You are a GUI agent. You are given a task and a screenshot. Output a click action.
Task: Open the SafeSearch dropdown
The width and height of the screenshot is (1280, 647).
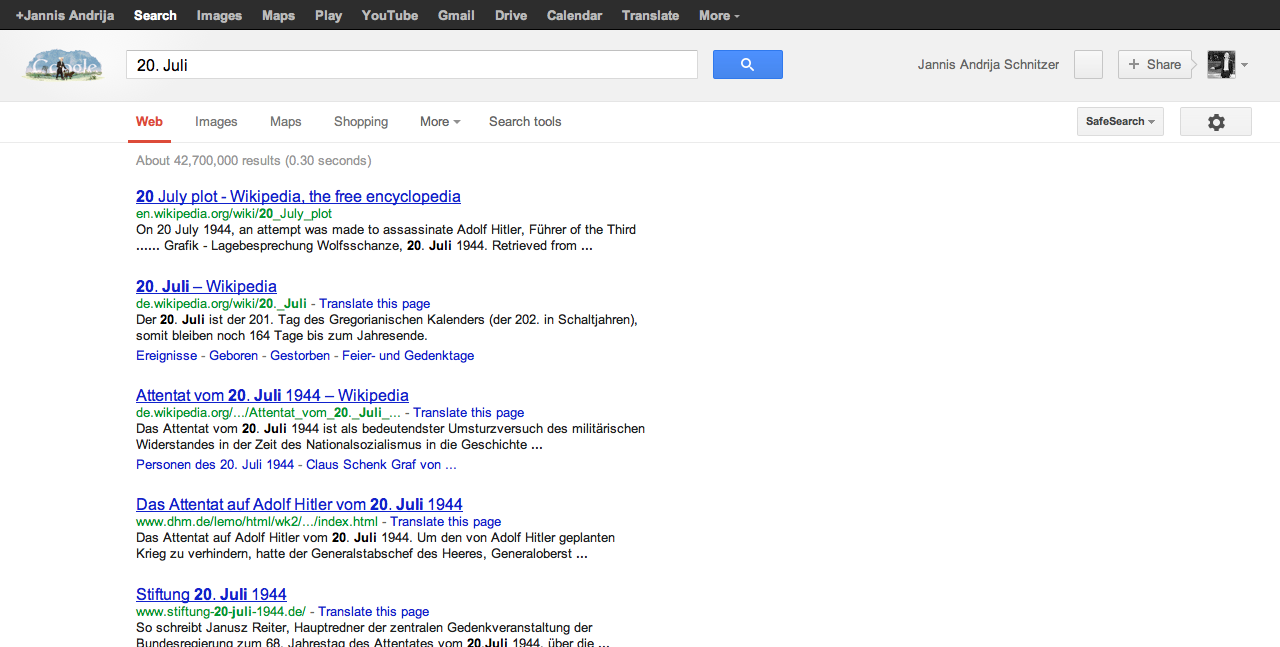[1120, 122]
